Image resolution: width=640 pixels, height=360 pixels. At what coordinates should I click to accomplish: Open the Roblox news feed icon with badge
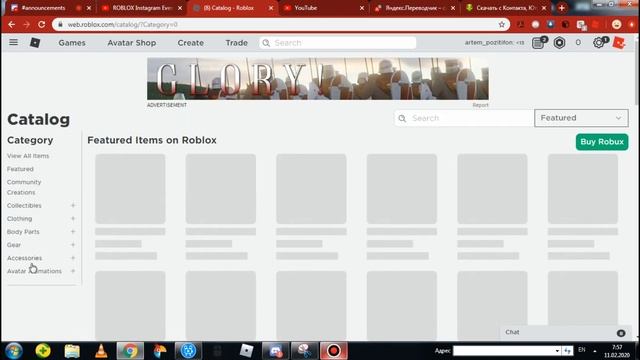click(538, 42)
